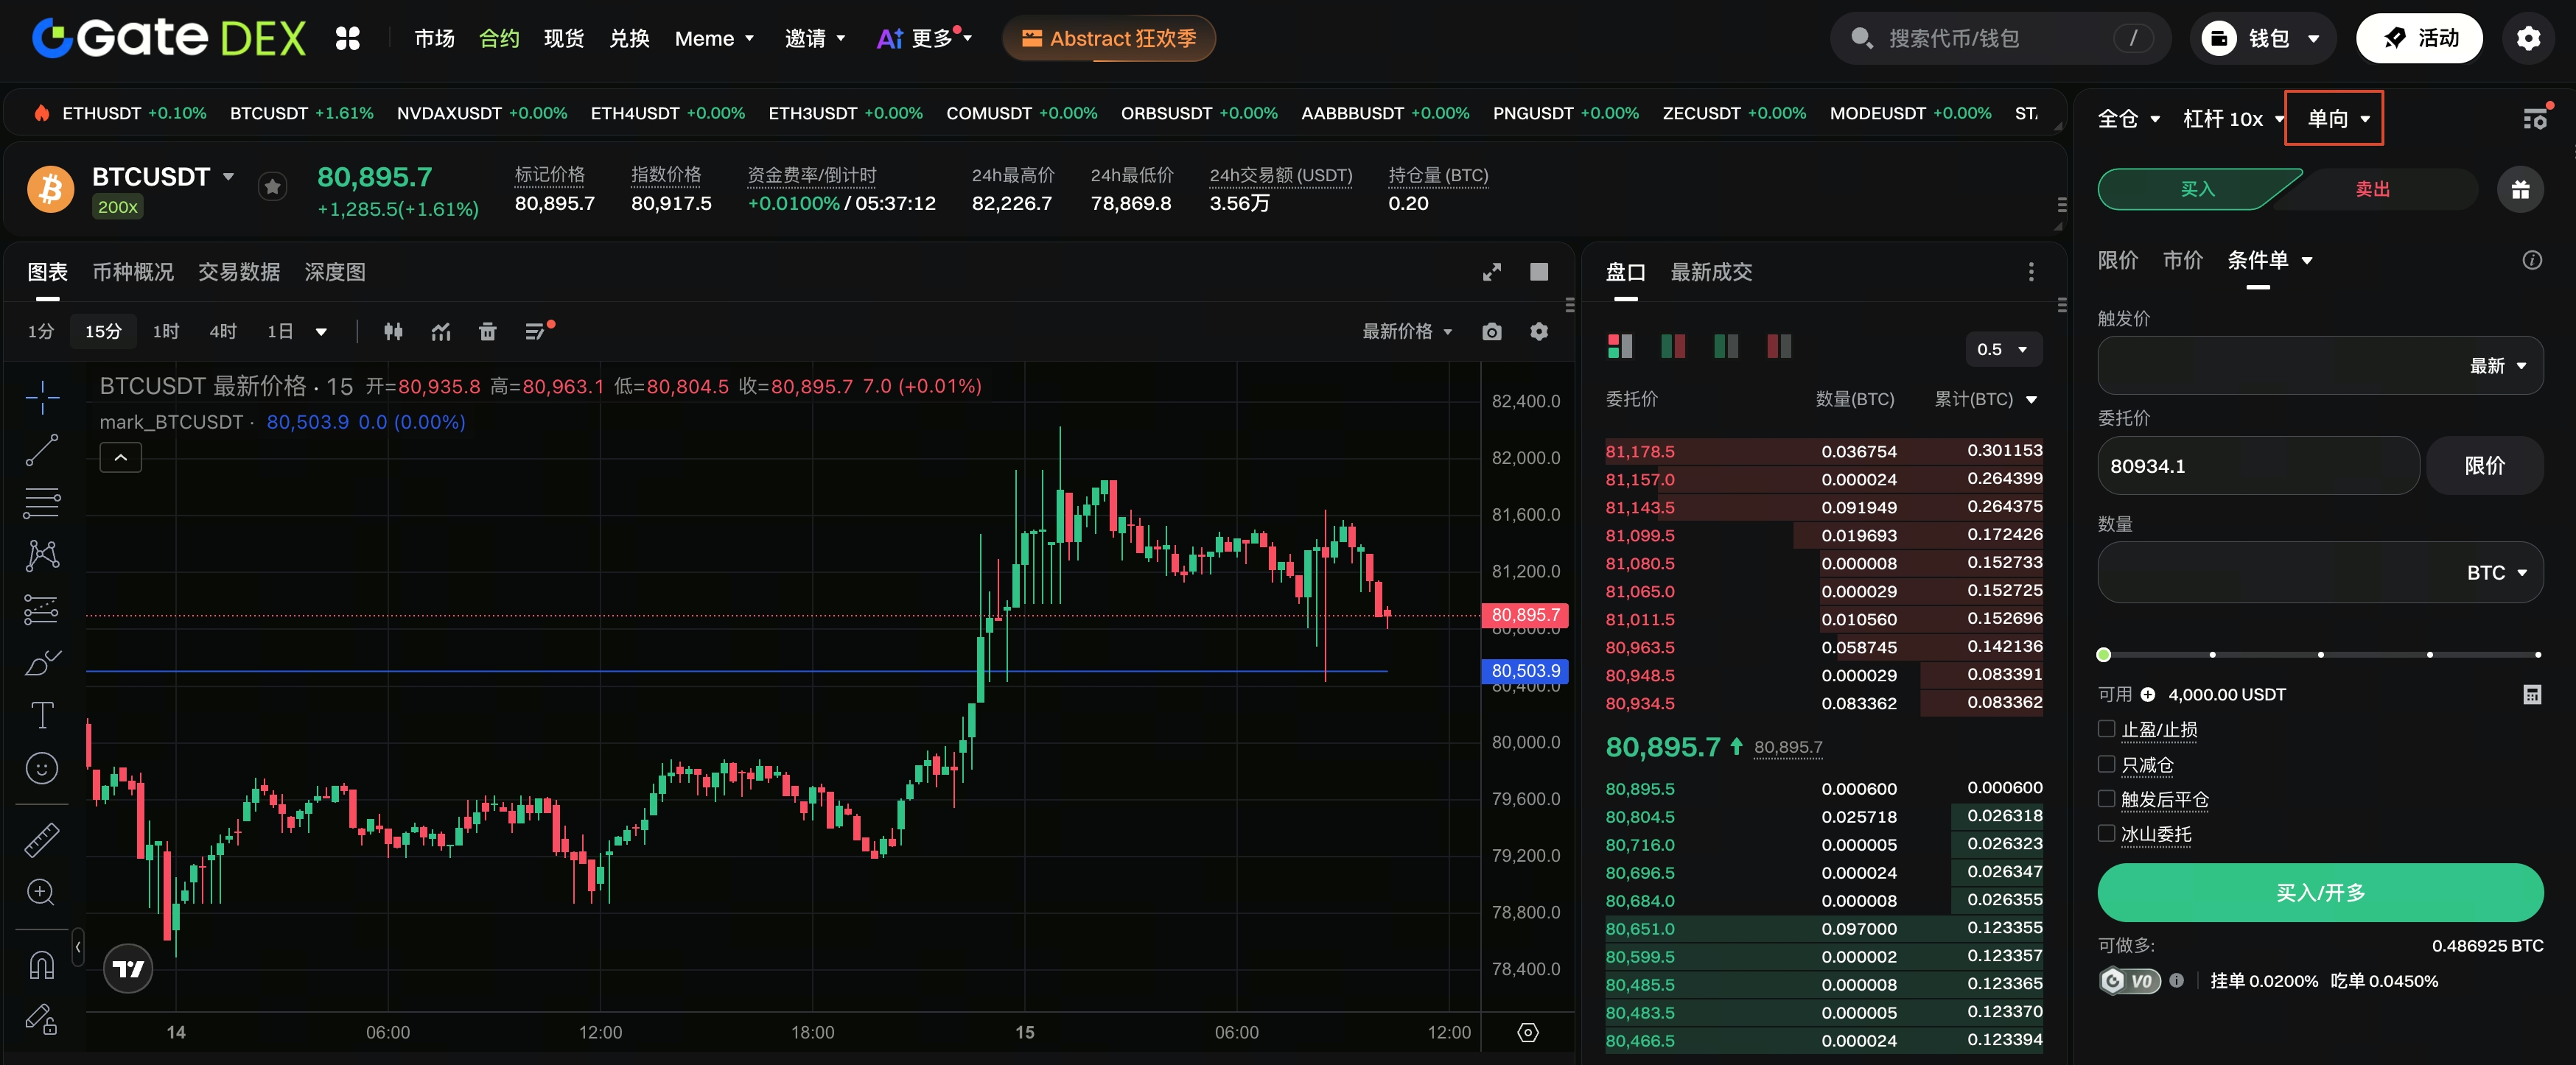Open the ruler measure tool
This screenshot has width=2576, height=1065.
pyautogui.click(x=42, y=840)
